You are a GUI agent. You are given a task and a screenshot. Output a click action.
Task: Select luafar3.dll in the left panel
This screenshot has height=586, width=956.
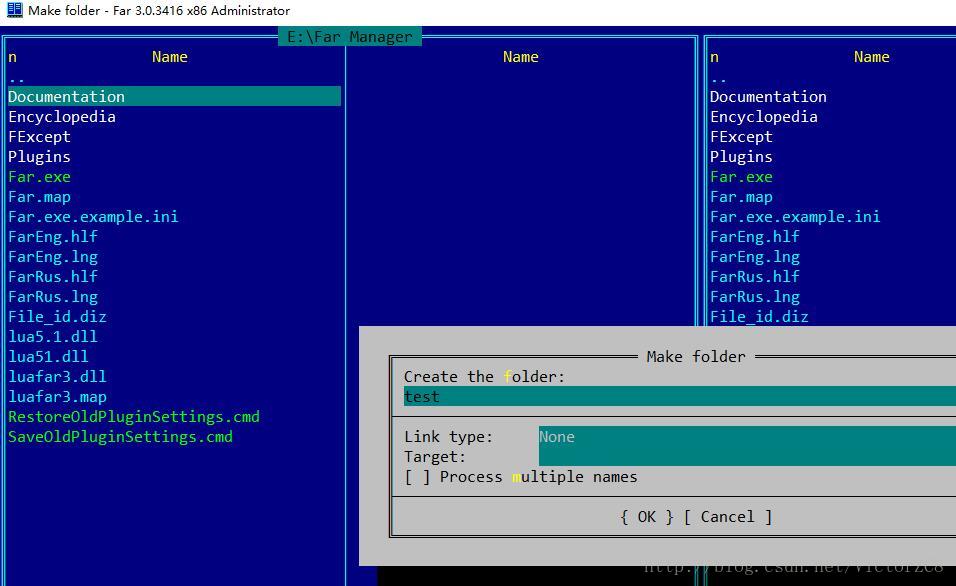tap(57, 376)
